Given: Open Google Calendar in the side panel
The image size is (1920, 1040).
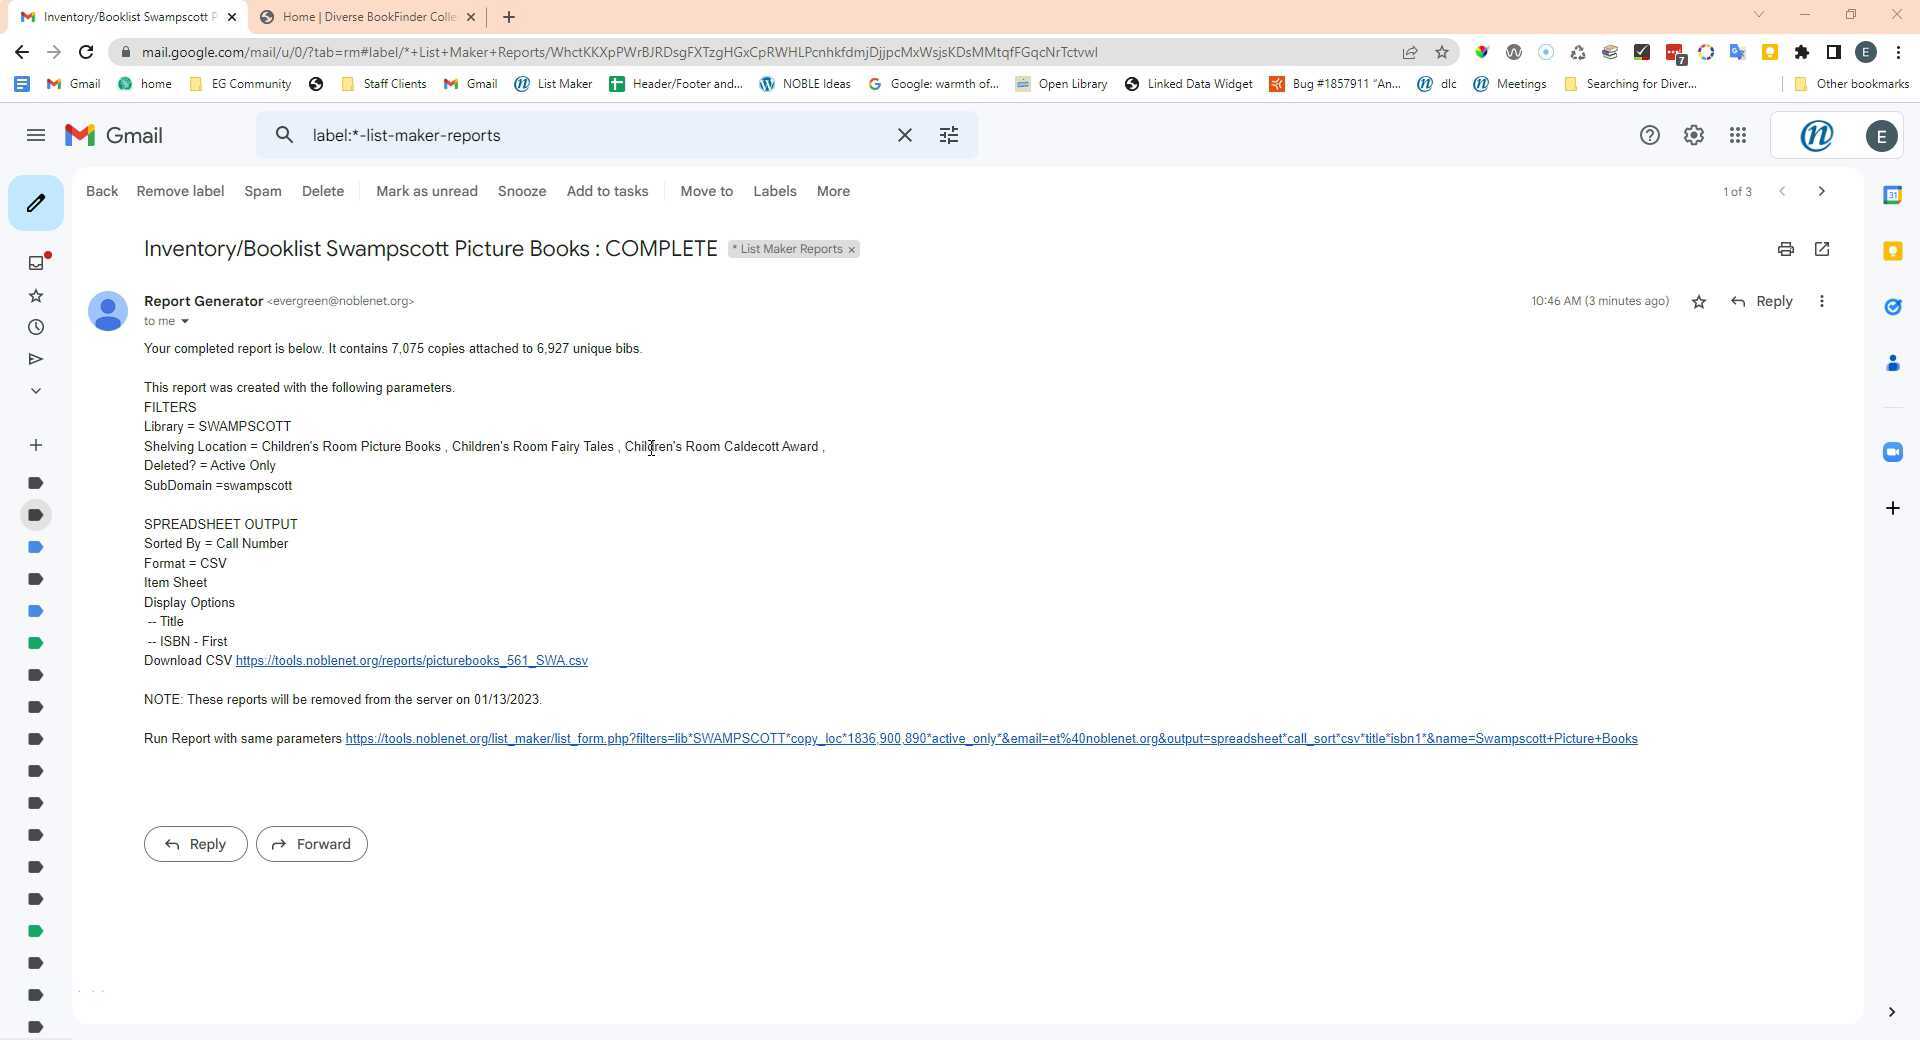Looking at the screenshot, I should click(x=1892, y=195).
